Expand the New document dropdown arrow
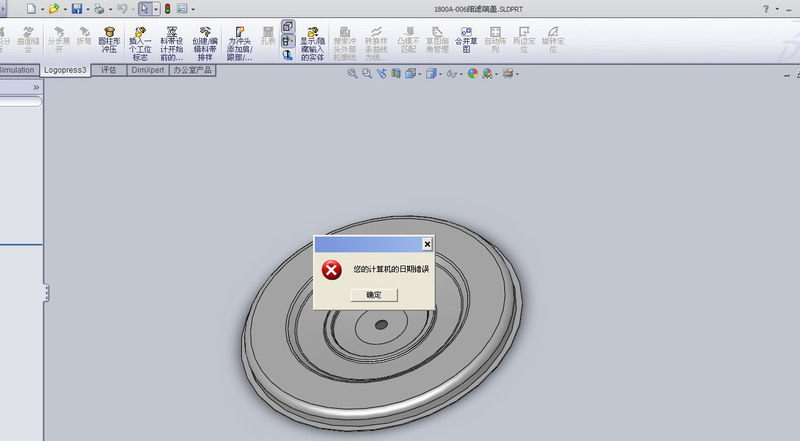This screenshot has height=441, width=800. tap(42, 9)
